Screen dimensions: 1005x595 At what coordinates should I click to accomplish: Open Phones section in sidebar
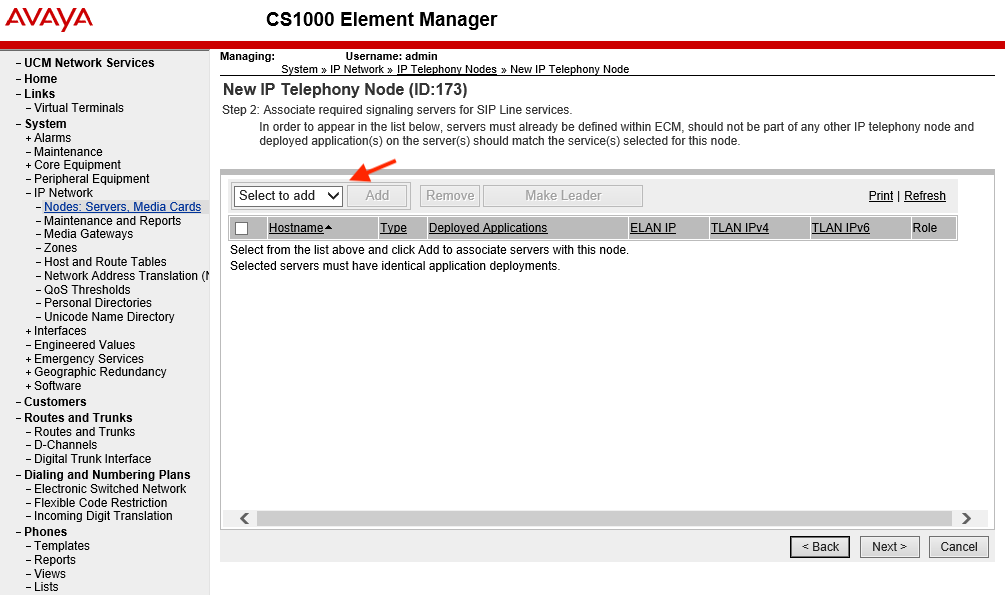pyautogui.click(x=46, y=532)
